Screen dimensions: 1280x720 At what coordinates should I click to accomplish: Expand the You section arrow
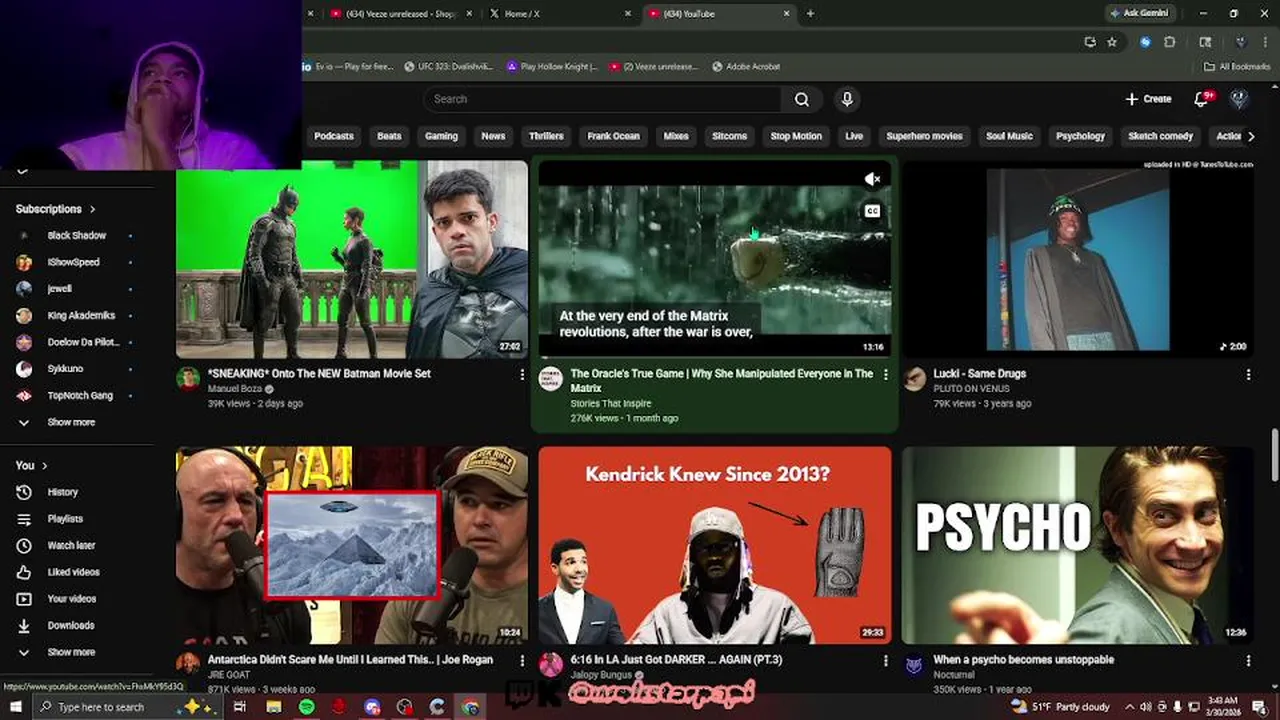(44, 465)
